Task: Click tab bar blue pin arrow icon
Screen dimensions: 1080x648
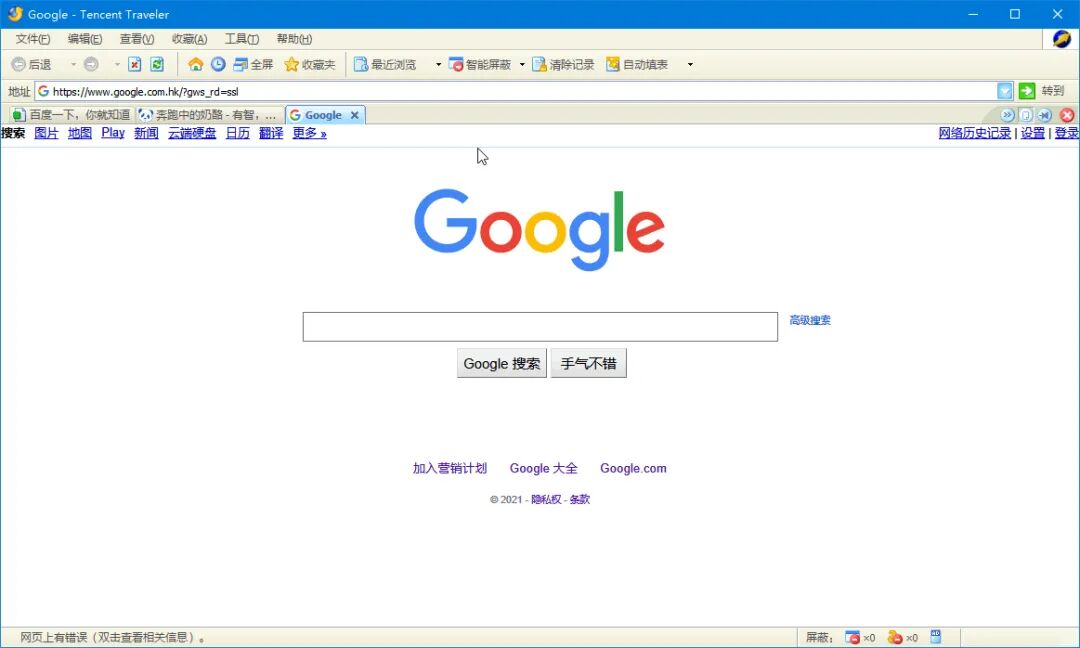Action: [x=1045, y=115]
